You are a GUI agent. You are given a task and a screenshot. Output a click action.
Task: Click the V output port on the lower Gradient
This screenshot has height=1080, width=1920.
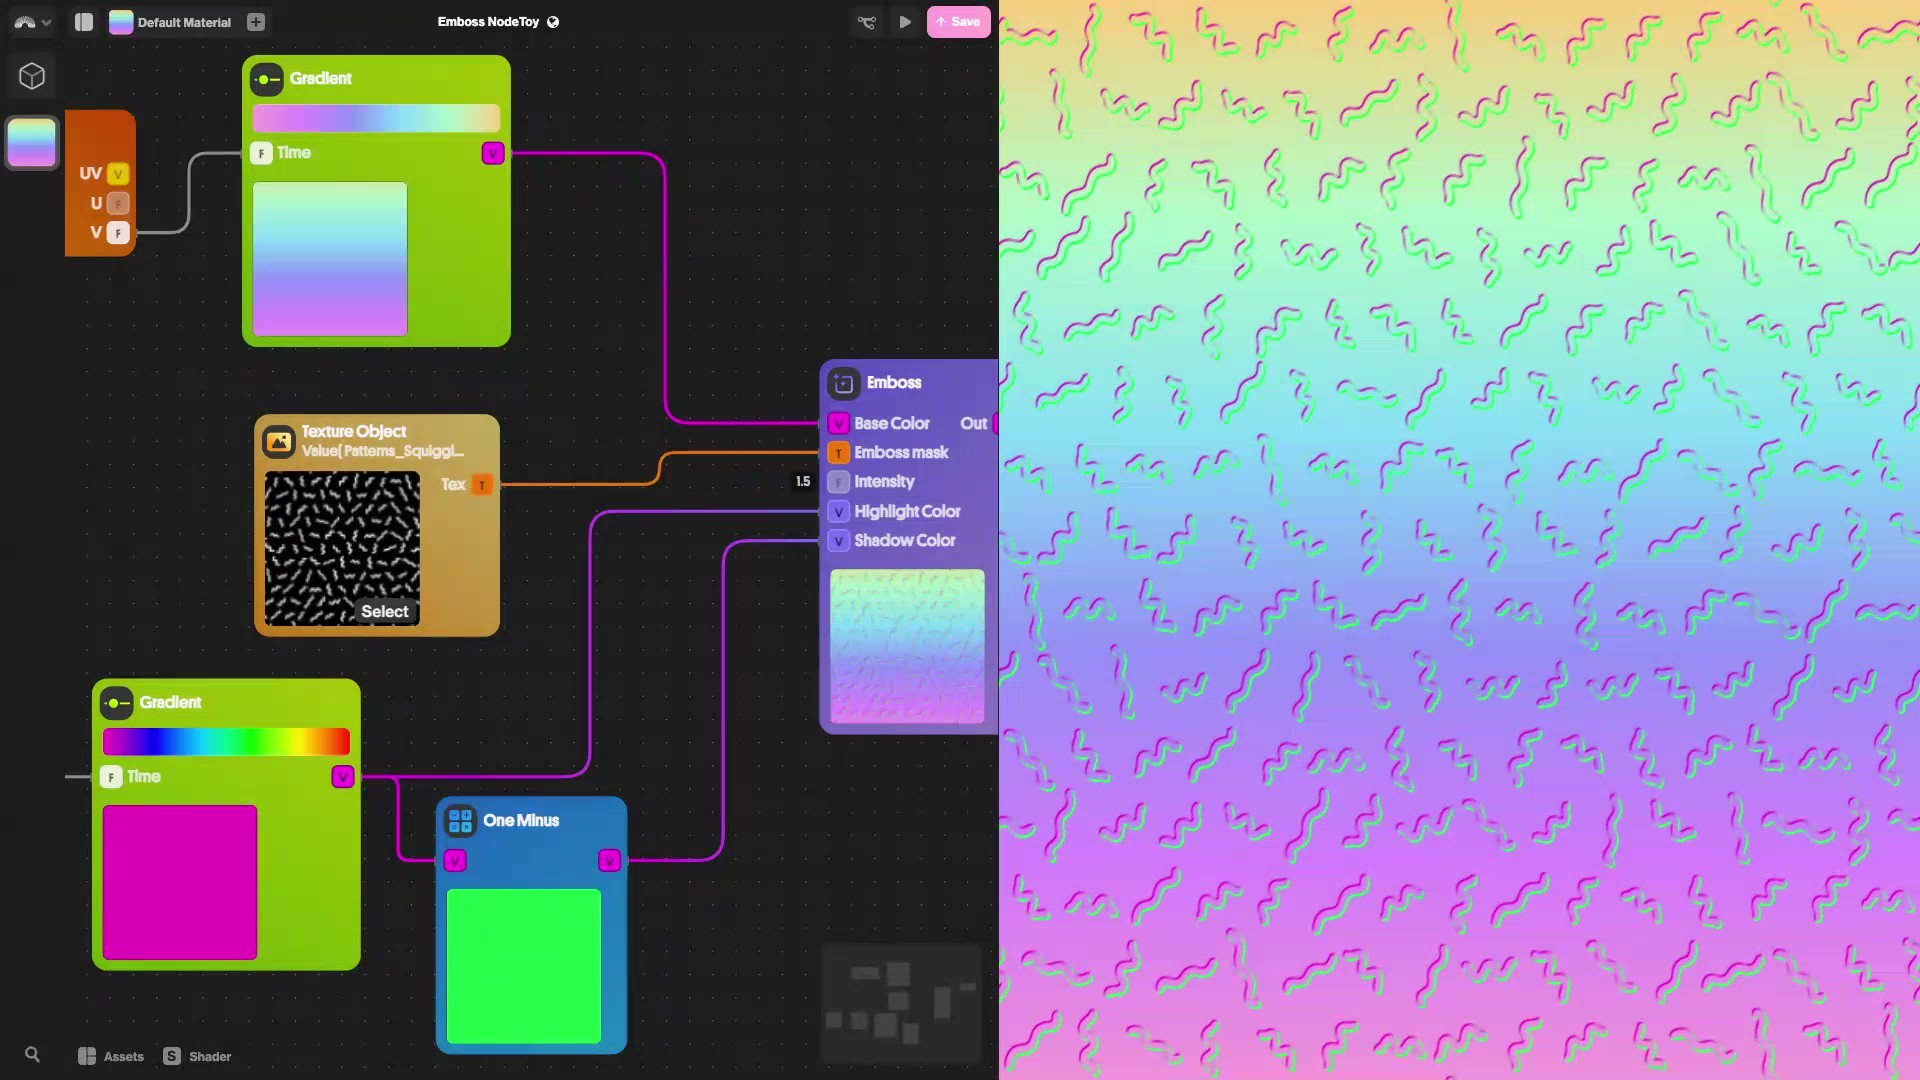click(343, 776)
